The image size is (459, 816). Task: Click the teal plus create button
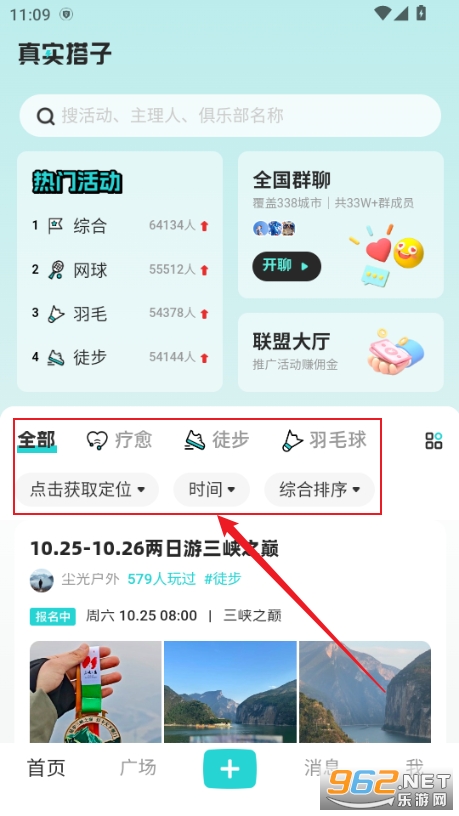230,769
